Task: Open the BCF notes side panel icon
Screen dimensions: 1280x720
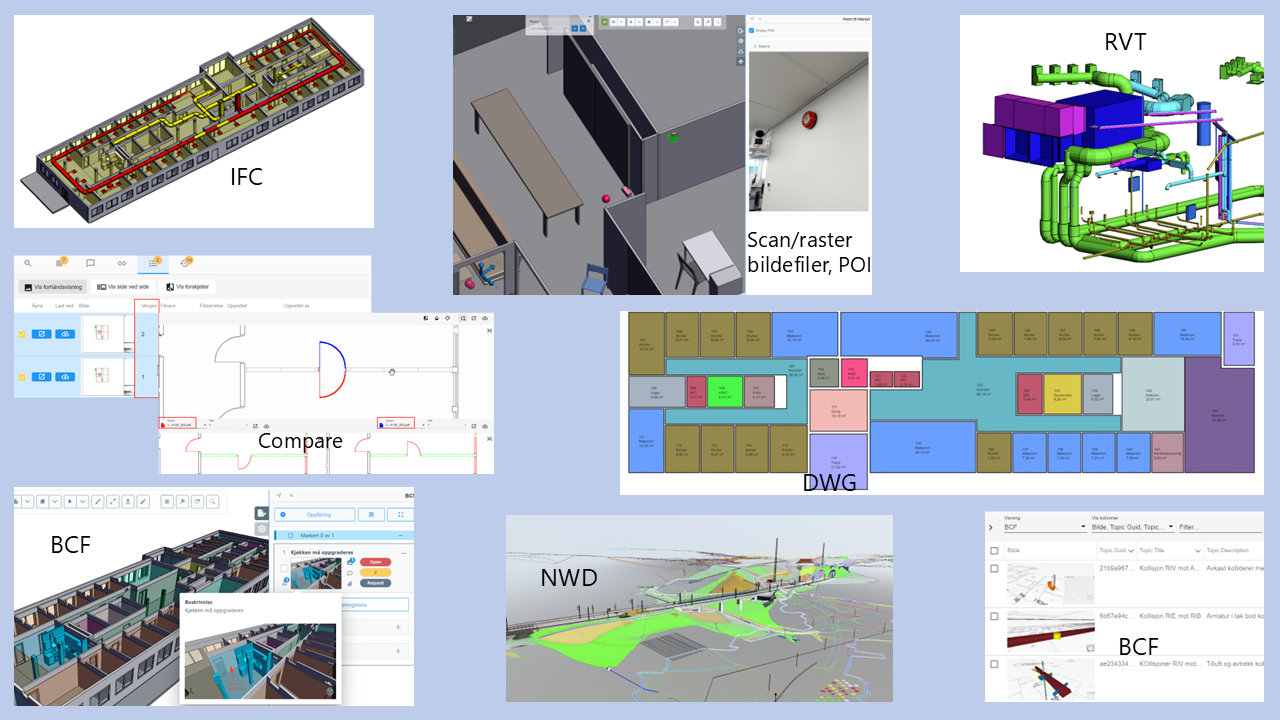Action: coord(262,513)
